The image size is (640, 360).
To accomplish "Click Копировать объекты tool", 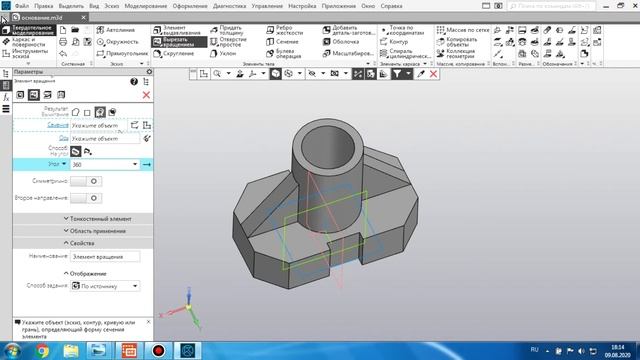I will click(x=457, y=42).
